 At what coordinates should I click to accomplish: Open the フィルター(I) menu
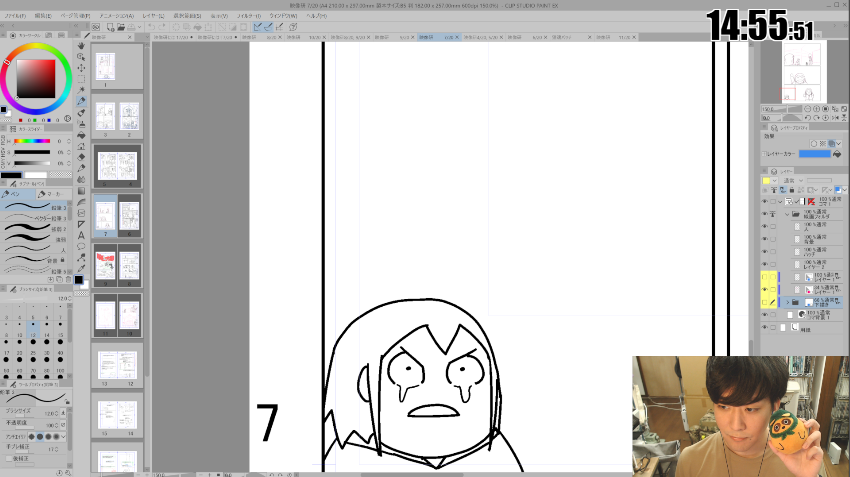pos(249,16)
